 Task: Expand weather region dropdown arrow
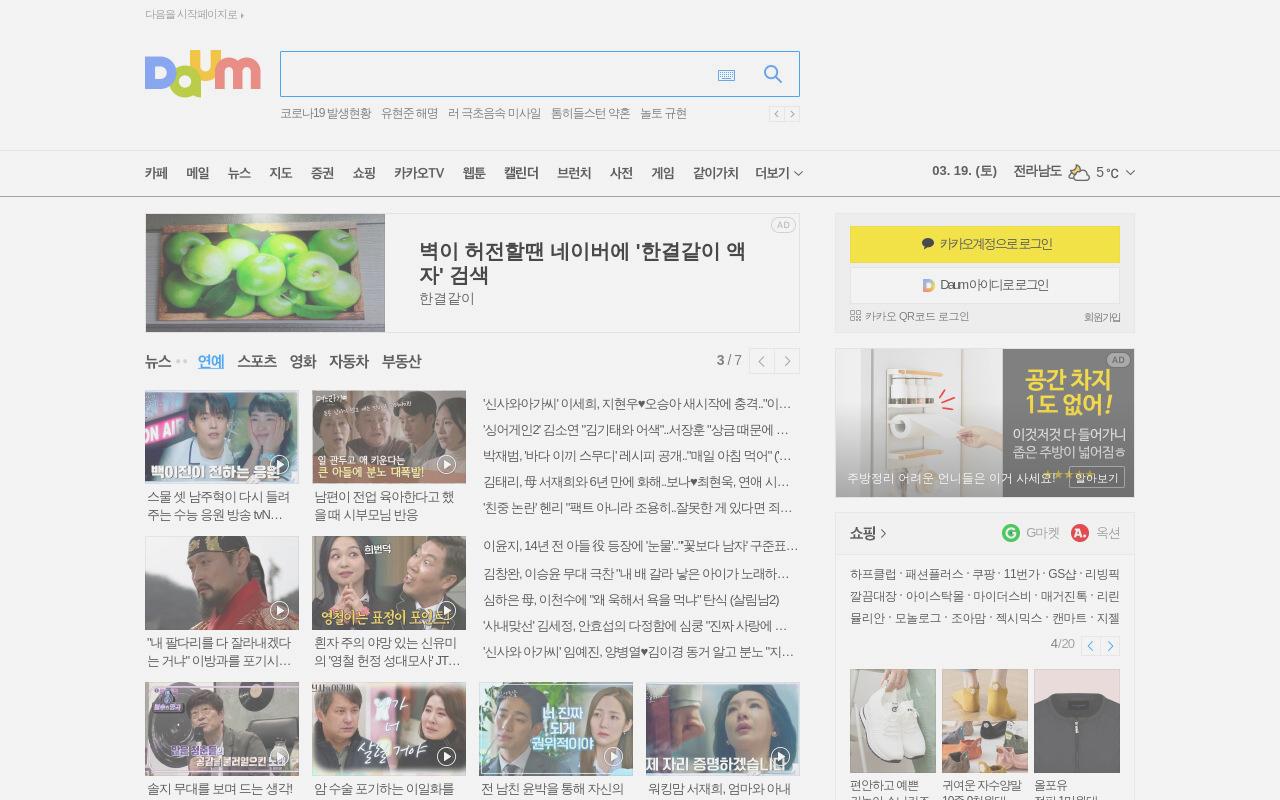(1130, 172)
